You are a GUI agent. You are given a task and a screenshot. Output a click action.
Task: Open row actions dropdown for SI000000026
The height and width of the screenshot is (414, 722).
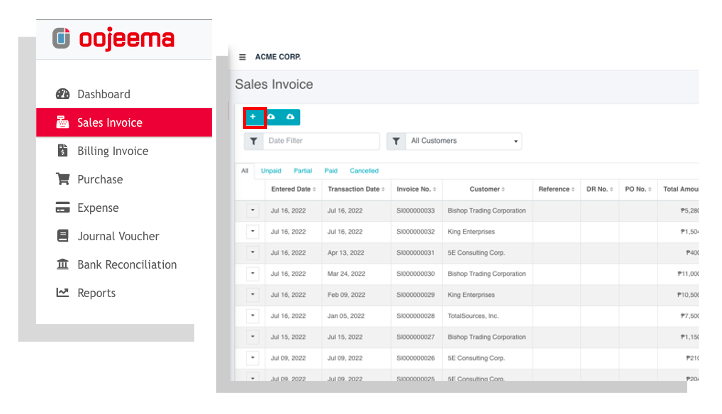pos(252,358)
